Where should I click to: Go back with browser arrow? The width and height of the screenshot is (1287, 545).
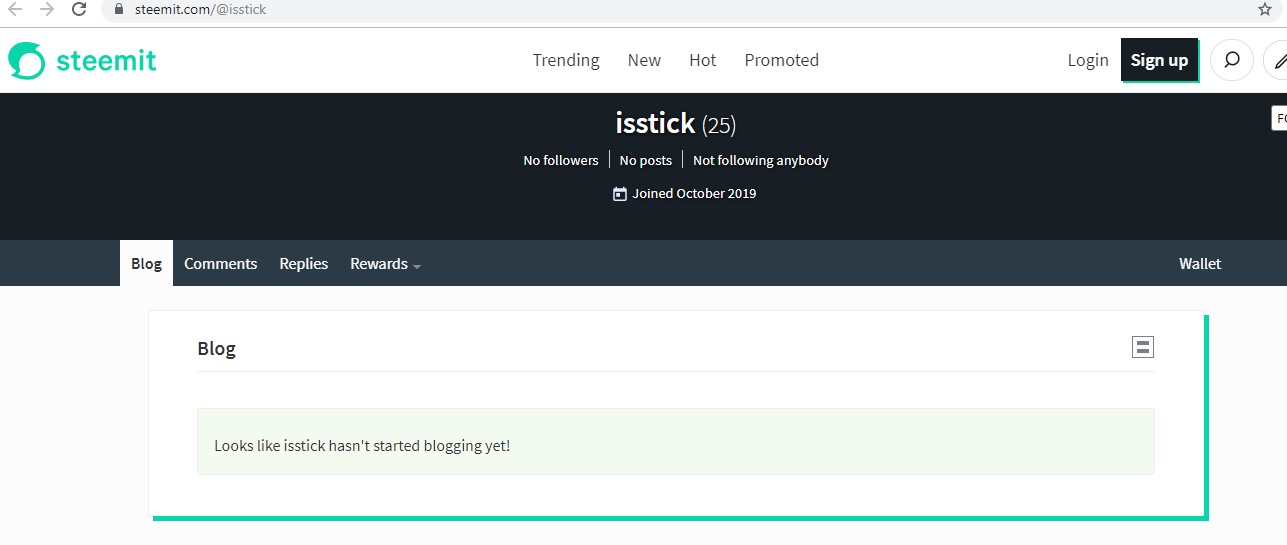[15, 9]
